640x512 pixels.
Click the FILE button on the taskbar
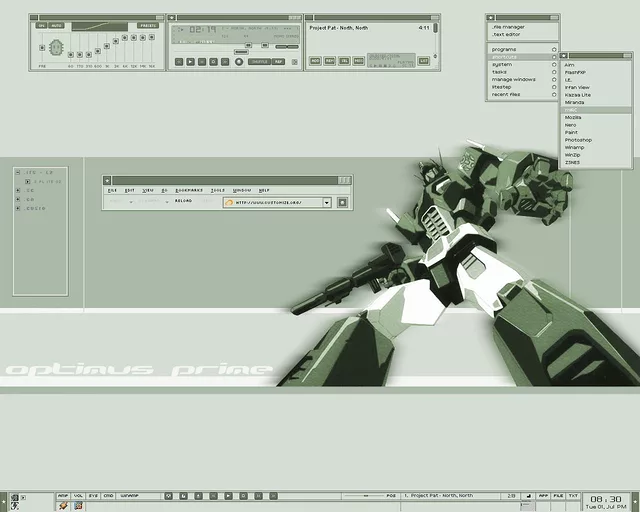(558, 496)
